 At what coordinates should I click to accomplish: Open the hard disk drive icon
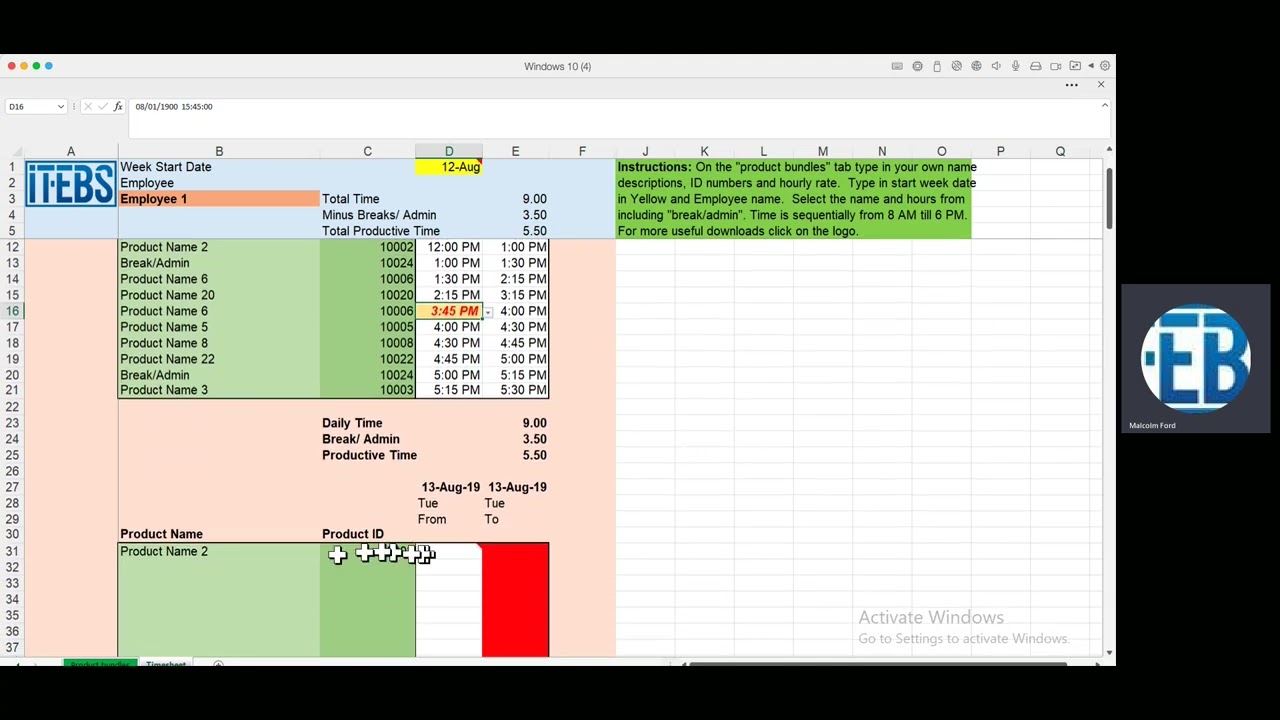(1036, 66)
